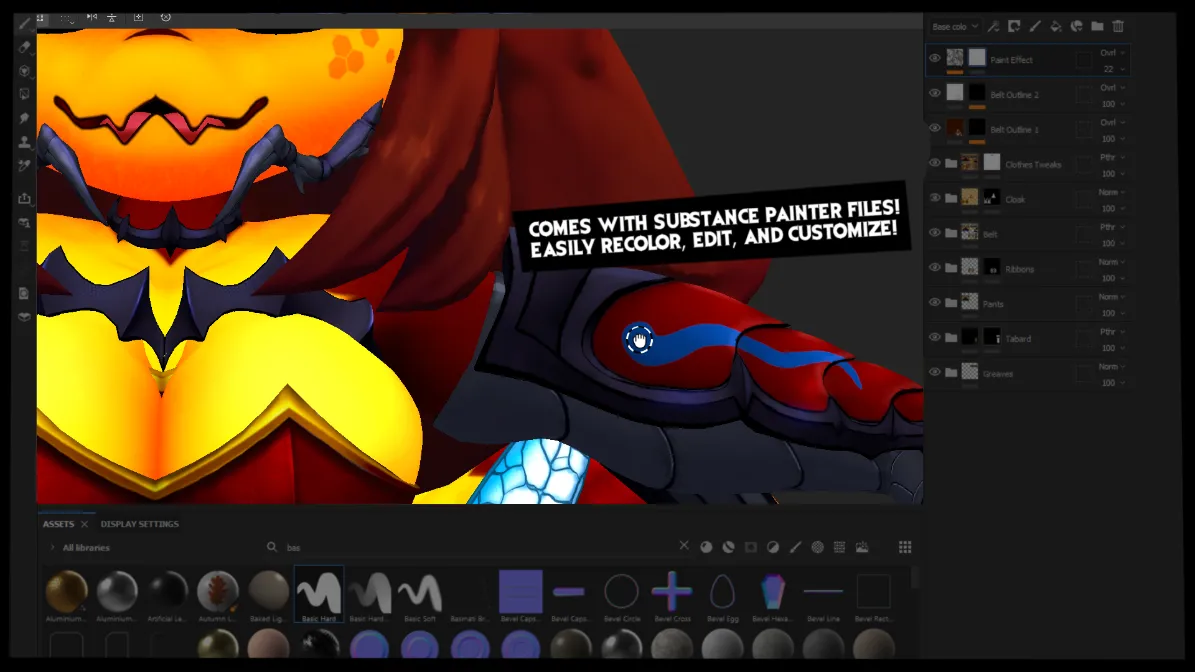This screenshot has width=1195, height=672.
Task: Select the Paint brush tool
Action: (24, 22)
